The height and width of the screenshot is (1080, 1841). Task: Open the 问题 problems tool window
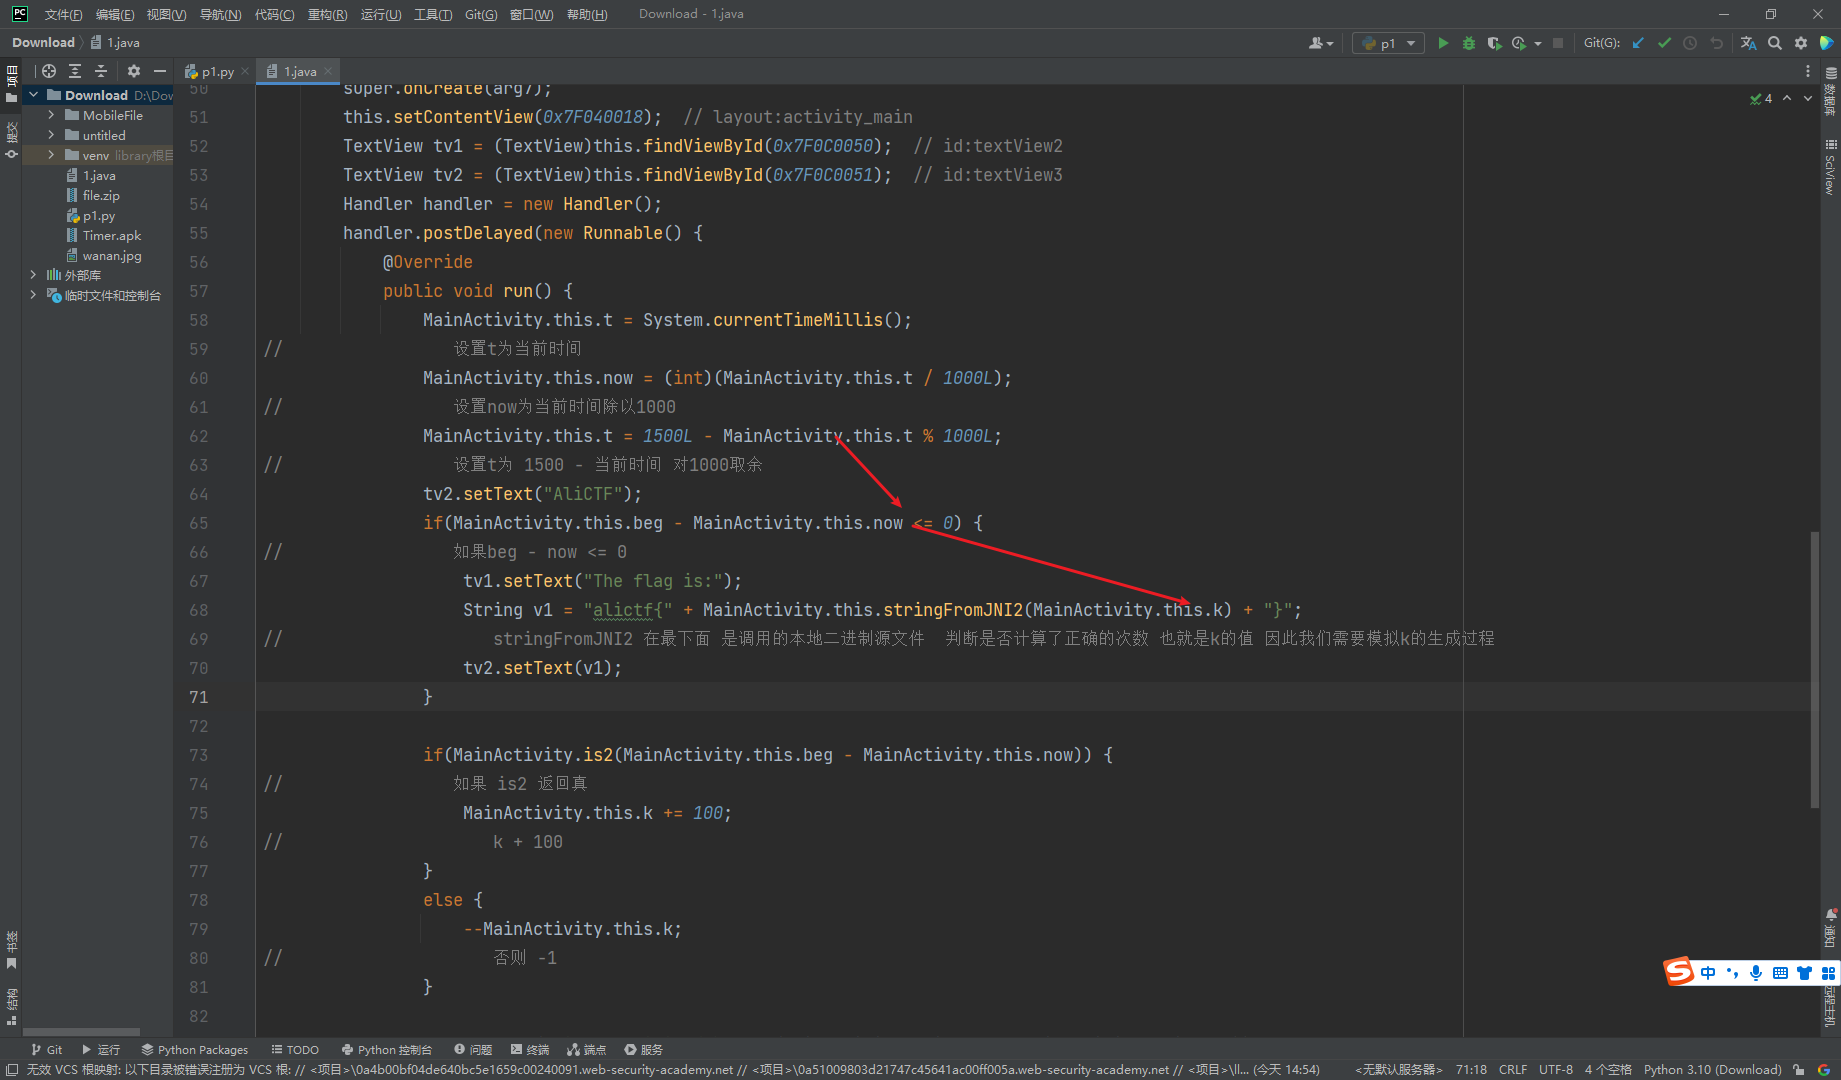click(473, 1049)
